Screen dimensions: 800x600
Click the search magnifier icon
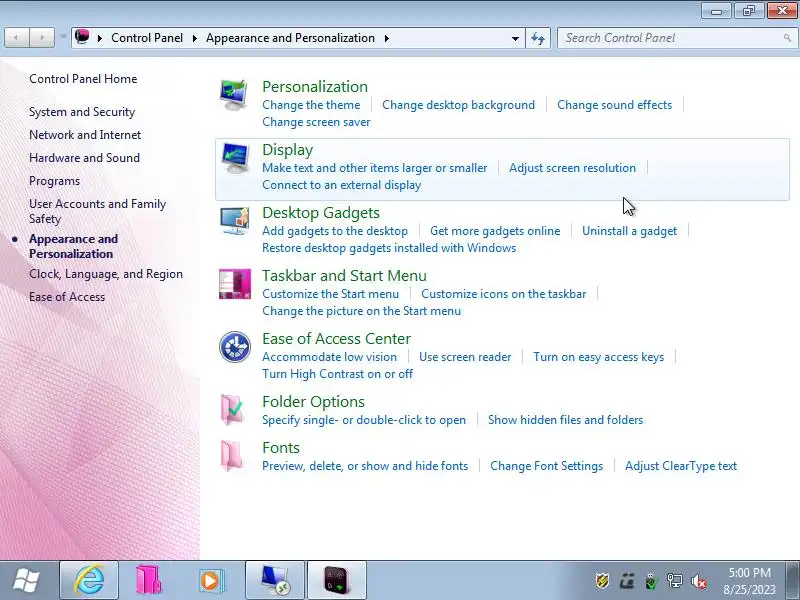(787, 38)
